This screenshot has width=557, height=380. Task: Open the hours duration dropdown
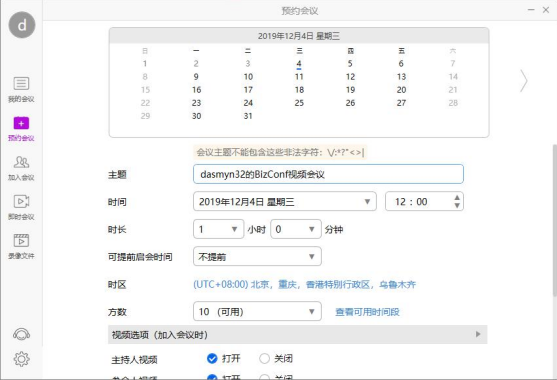click(x=218, y=229)
